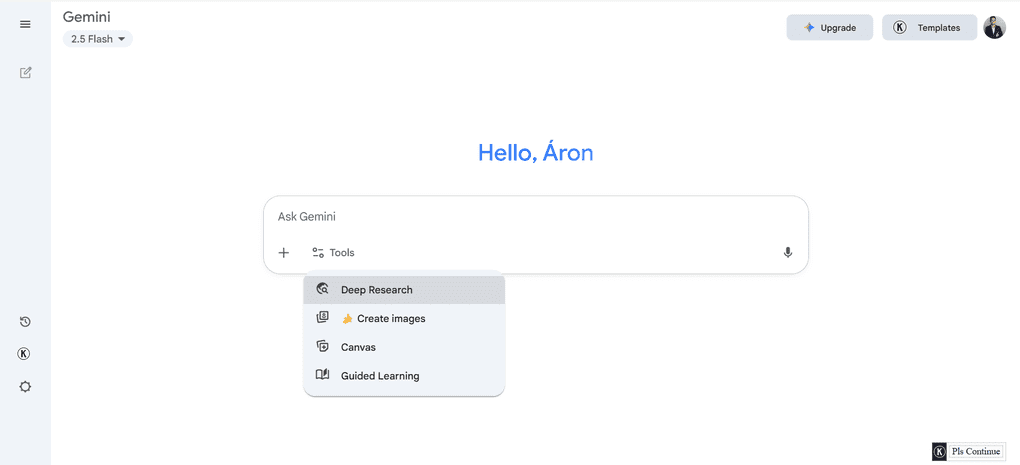Open settings gear icon in sidebar

[25, 386]
